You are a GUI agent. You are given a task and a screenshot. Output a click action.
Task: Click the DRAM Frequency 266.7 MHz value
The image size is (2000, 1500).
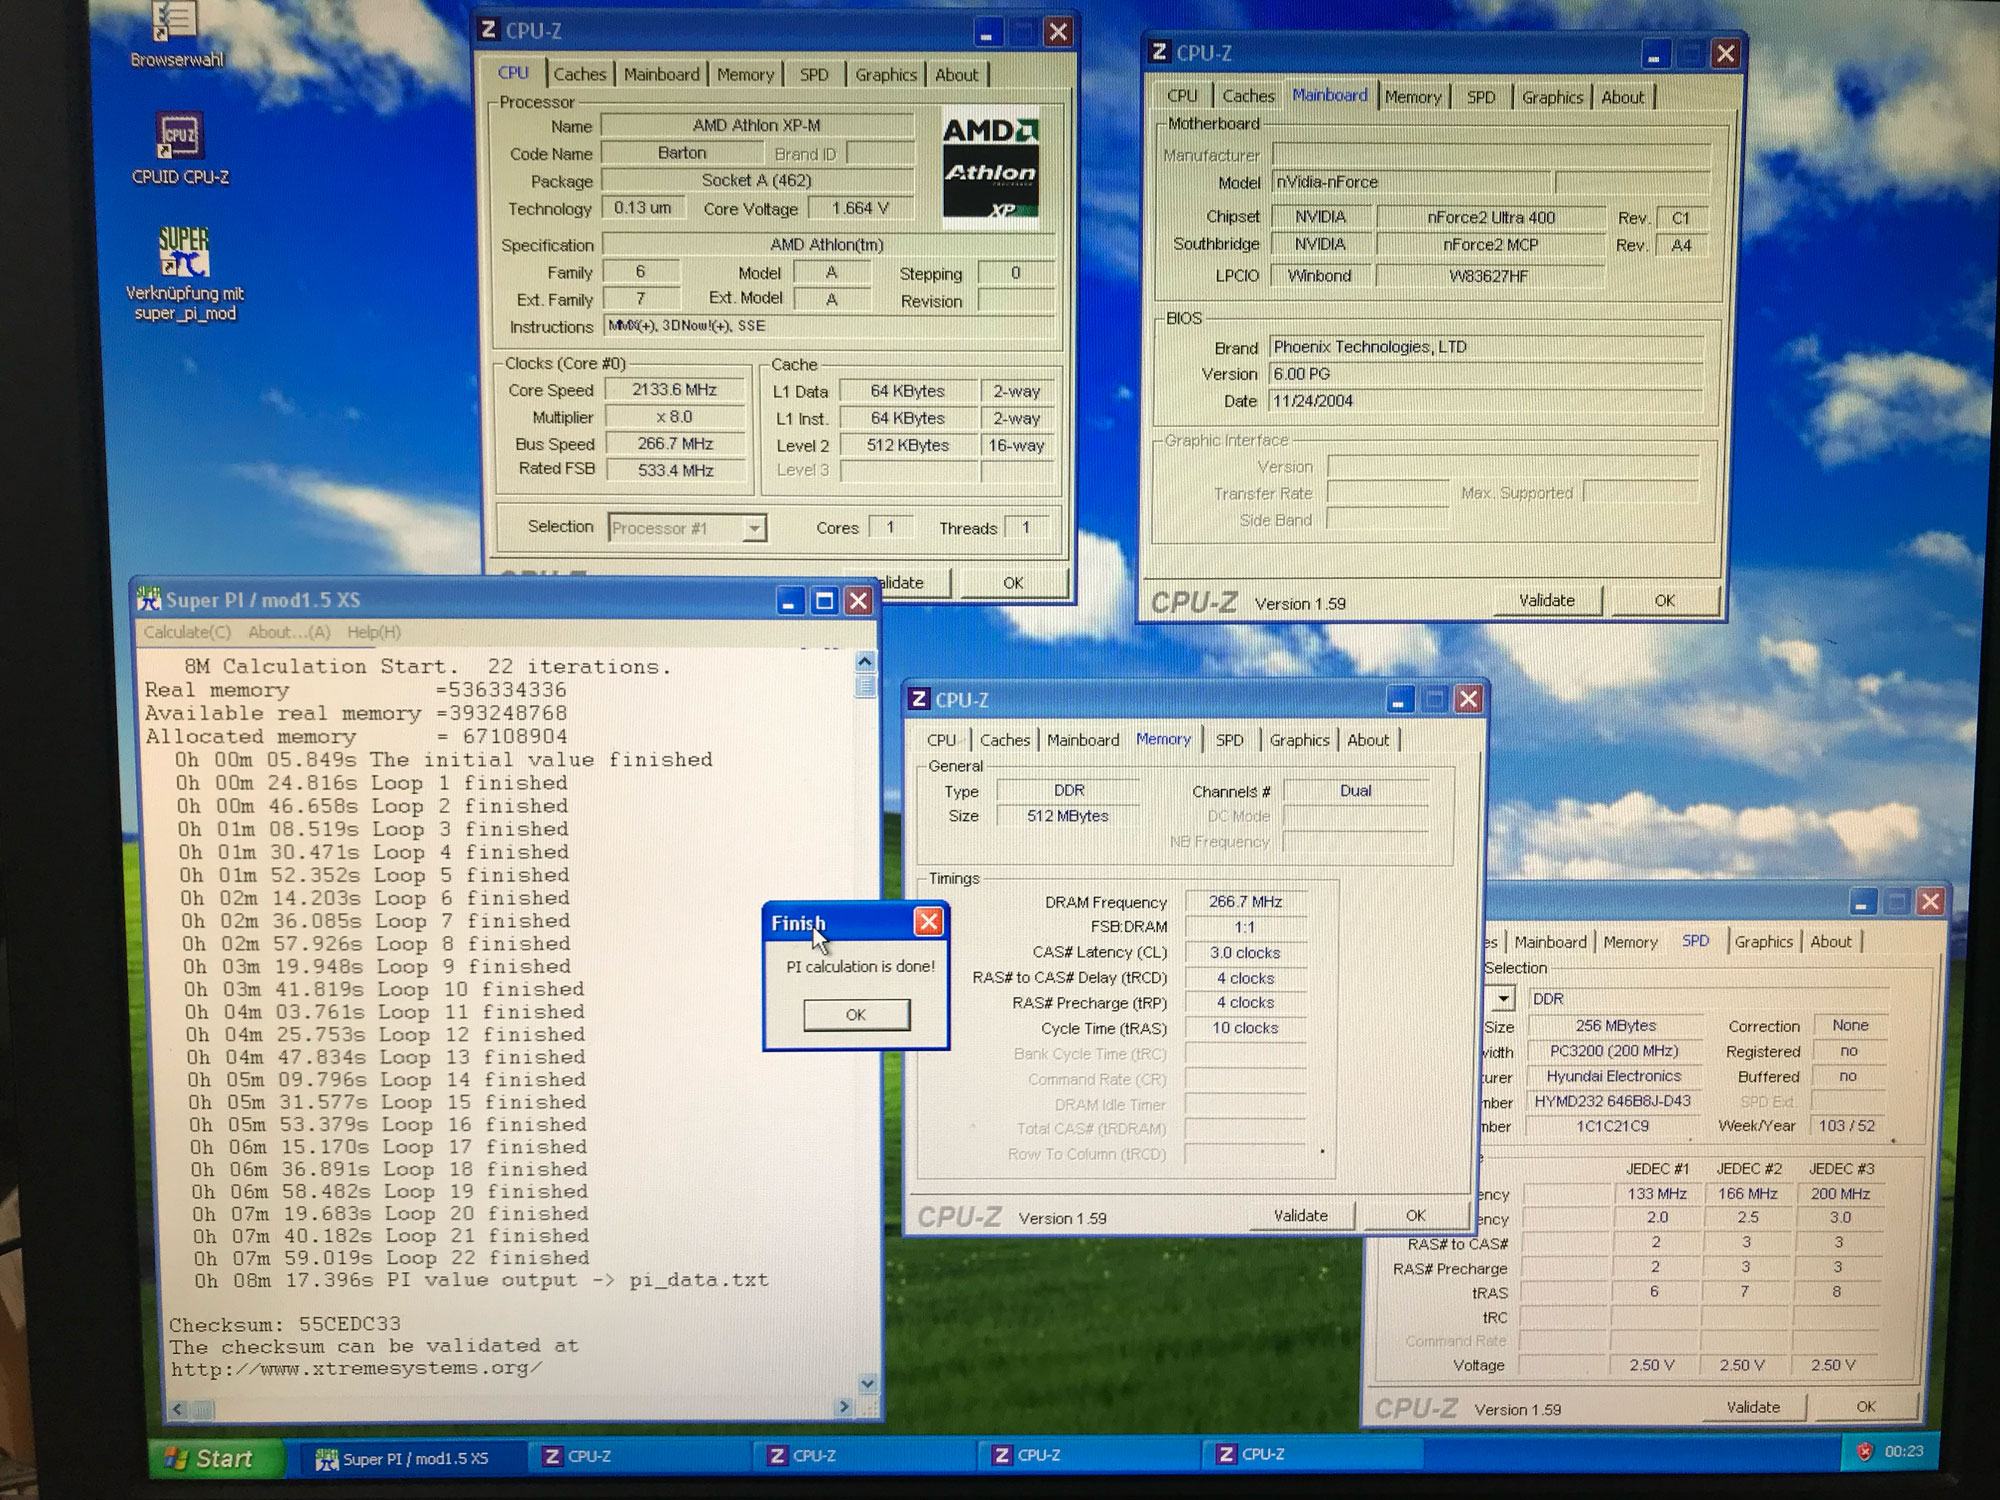tap(1245, 901)
